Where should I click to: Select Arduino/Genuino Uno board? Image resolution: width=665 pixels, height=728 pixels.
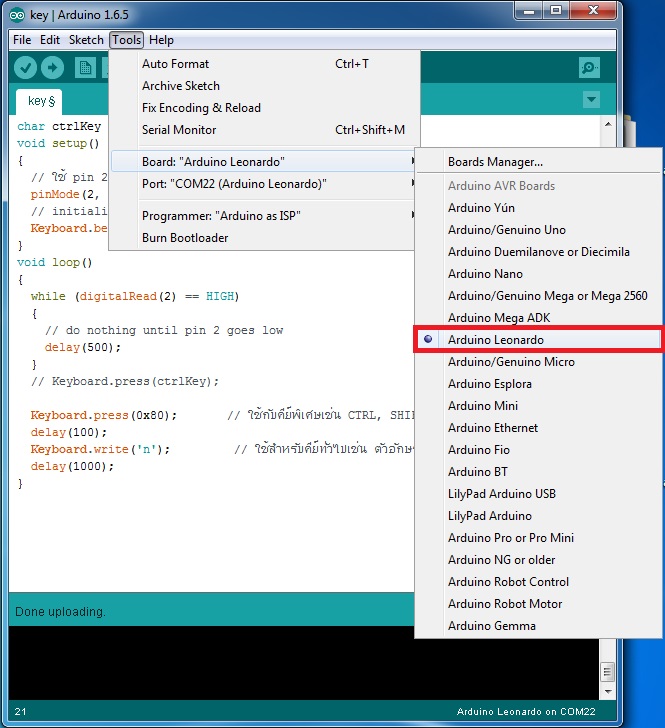coord(538,230)
